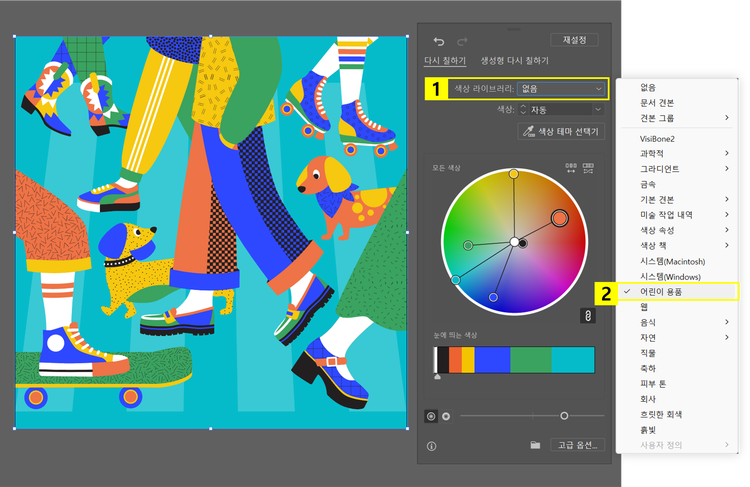Choose VisiBone2 in the library menu

[x=657, y=139]
